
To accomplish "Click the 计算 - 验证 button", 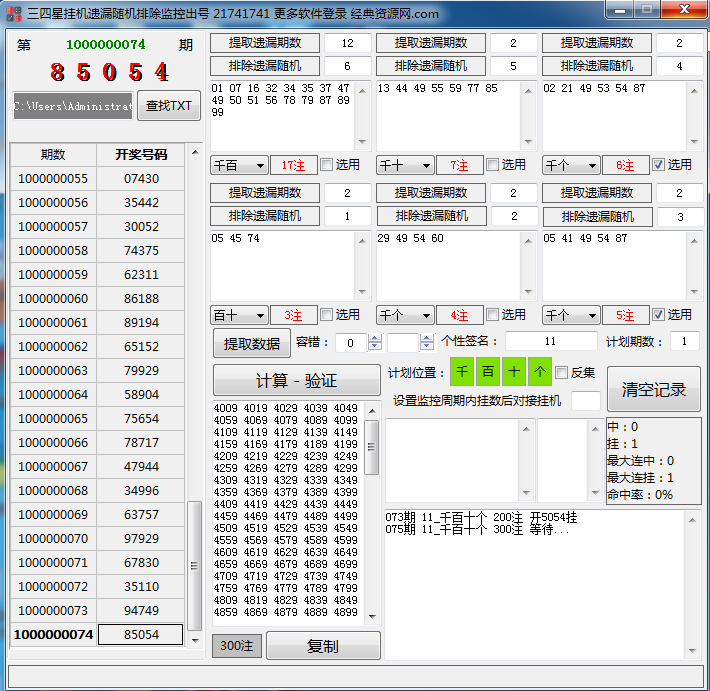I will coord(297,380).
